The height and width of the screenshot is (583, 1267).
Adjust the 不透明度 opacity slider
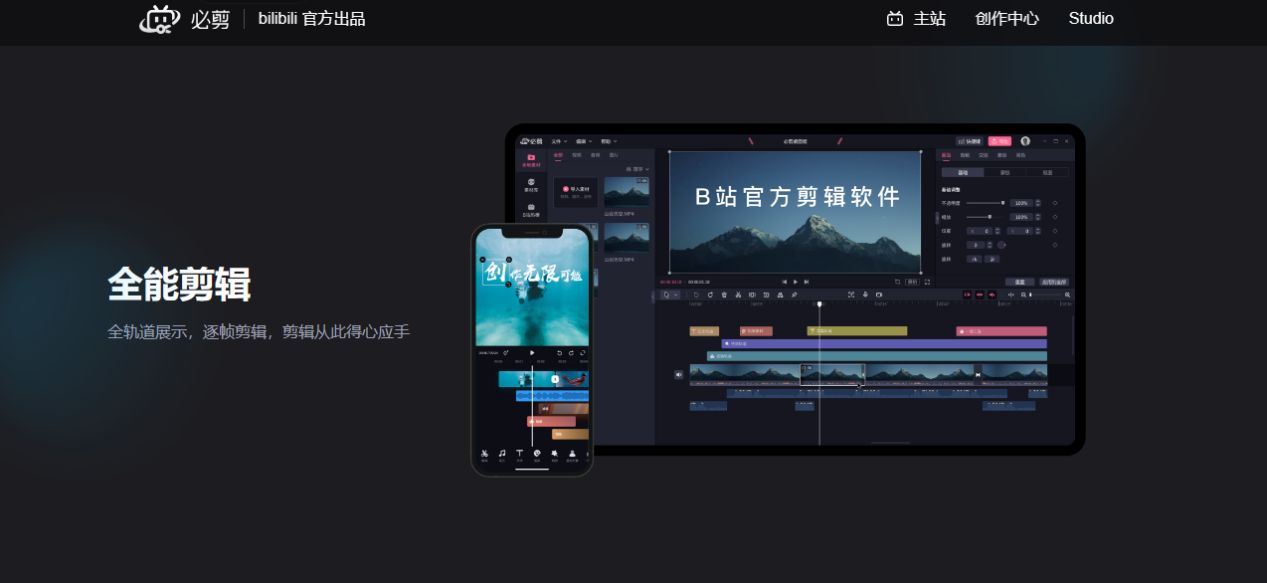tap(986, 203)
